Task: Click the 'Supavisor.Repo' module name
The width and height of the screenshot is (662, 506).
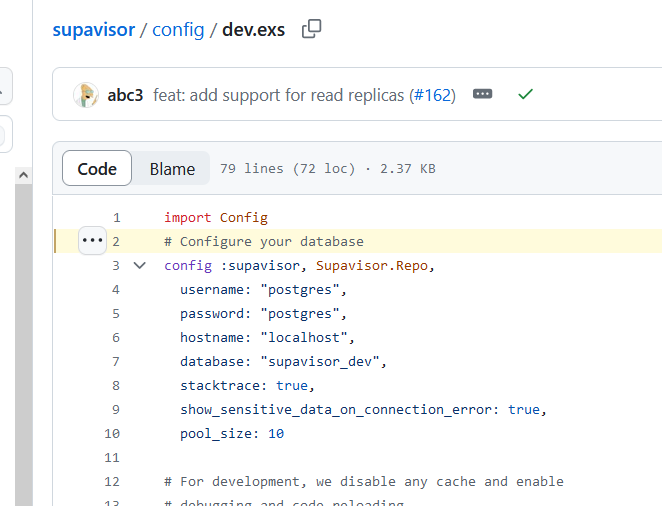Action: coord(372,266)
